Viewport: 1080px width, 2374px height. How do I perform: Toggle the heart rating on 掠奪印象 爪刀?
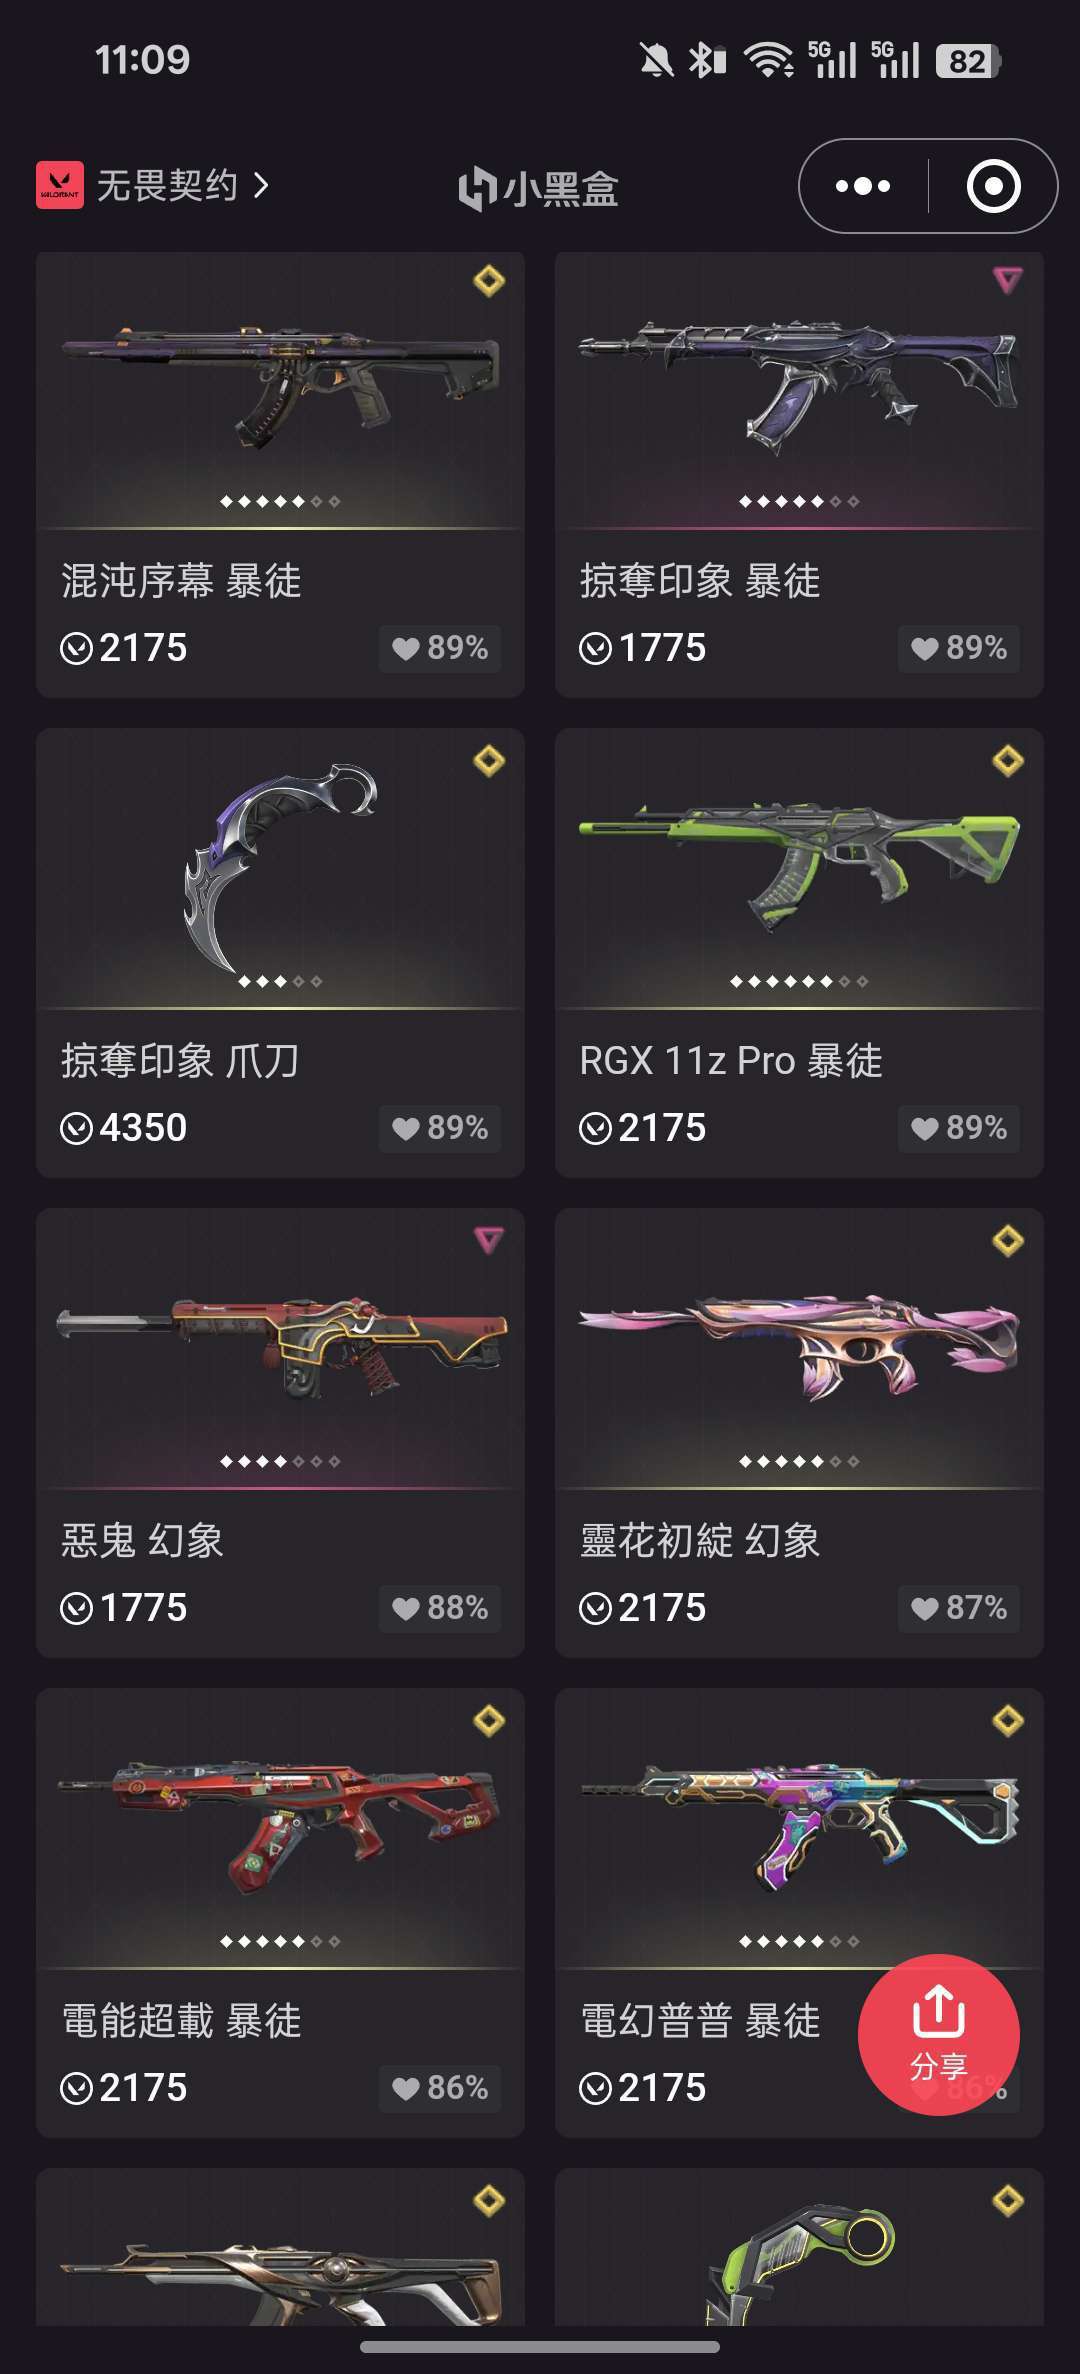440,1128
